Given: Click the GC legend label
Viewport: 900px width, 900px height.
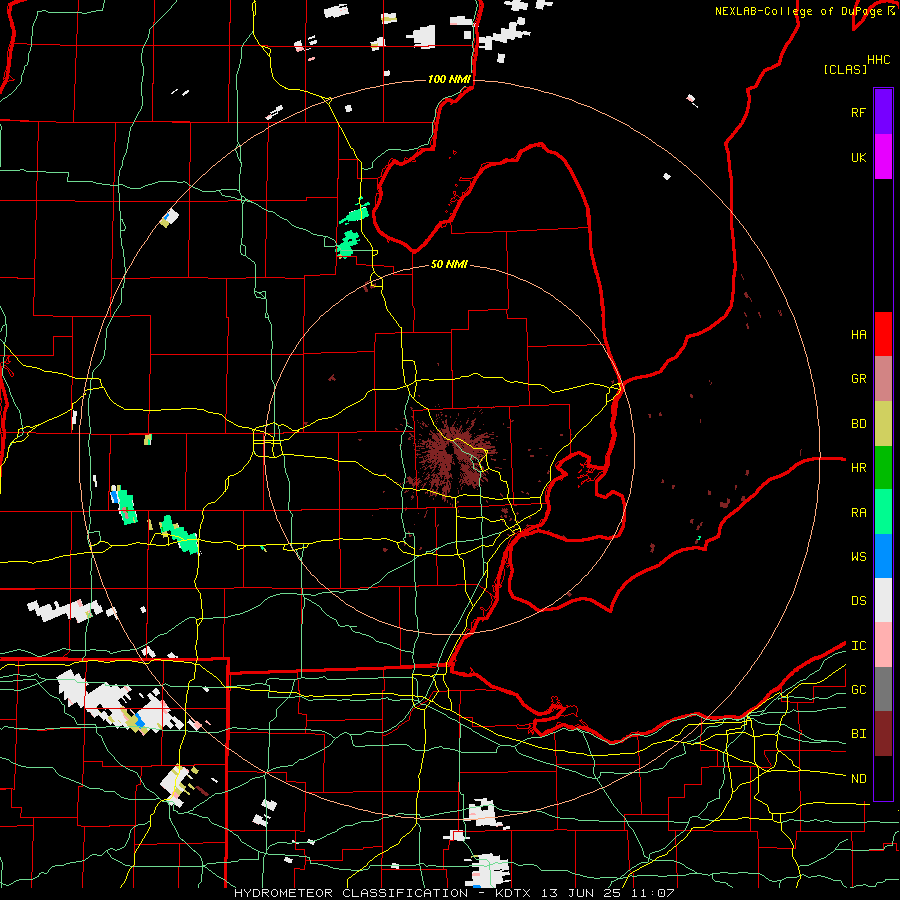Looking at the screenshot, I should pos(858,690).
